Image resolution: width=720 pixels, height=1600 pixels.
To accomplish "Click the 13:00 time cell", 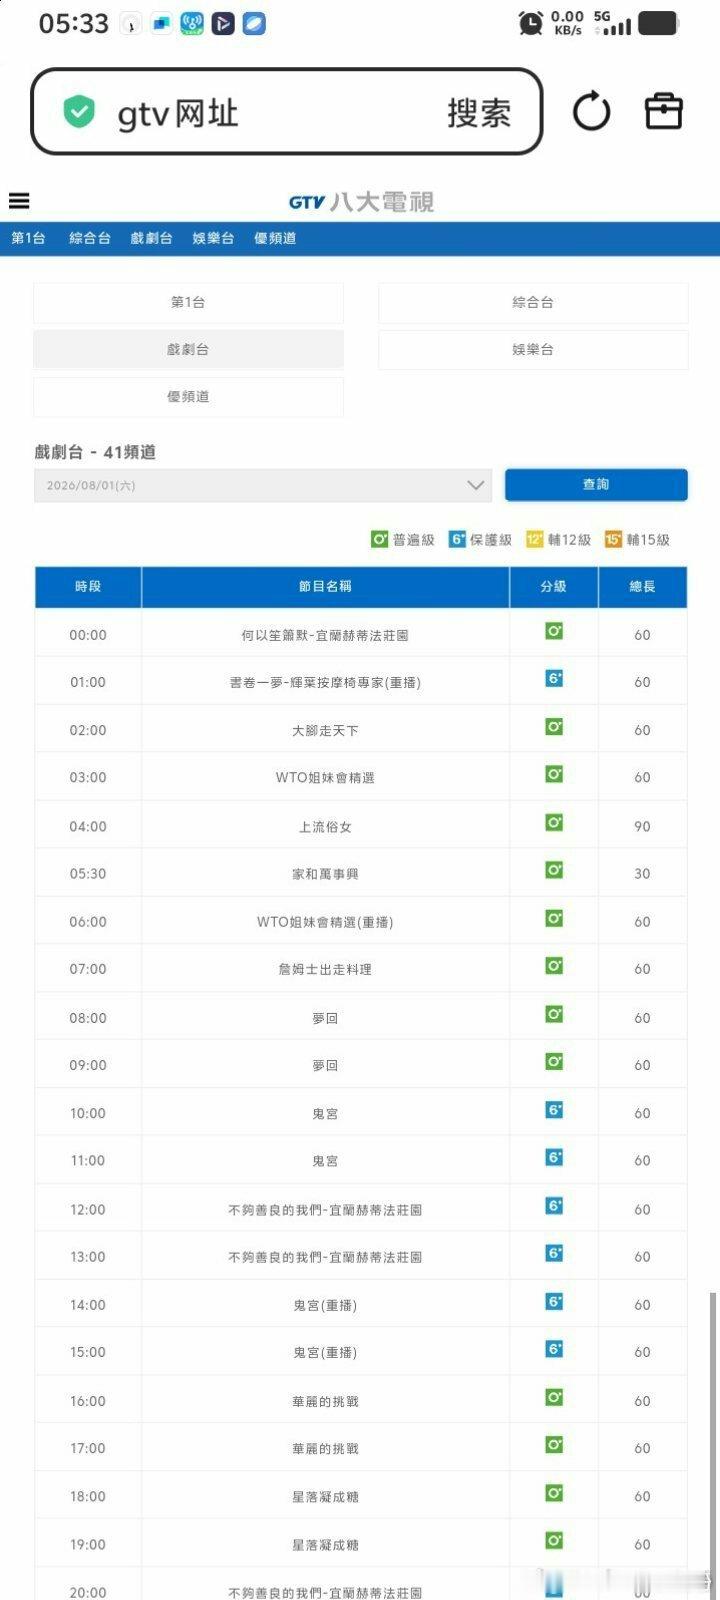I will [x=88, y=1257].
